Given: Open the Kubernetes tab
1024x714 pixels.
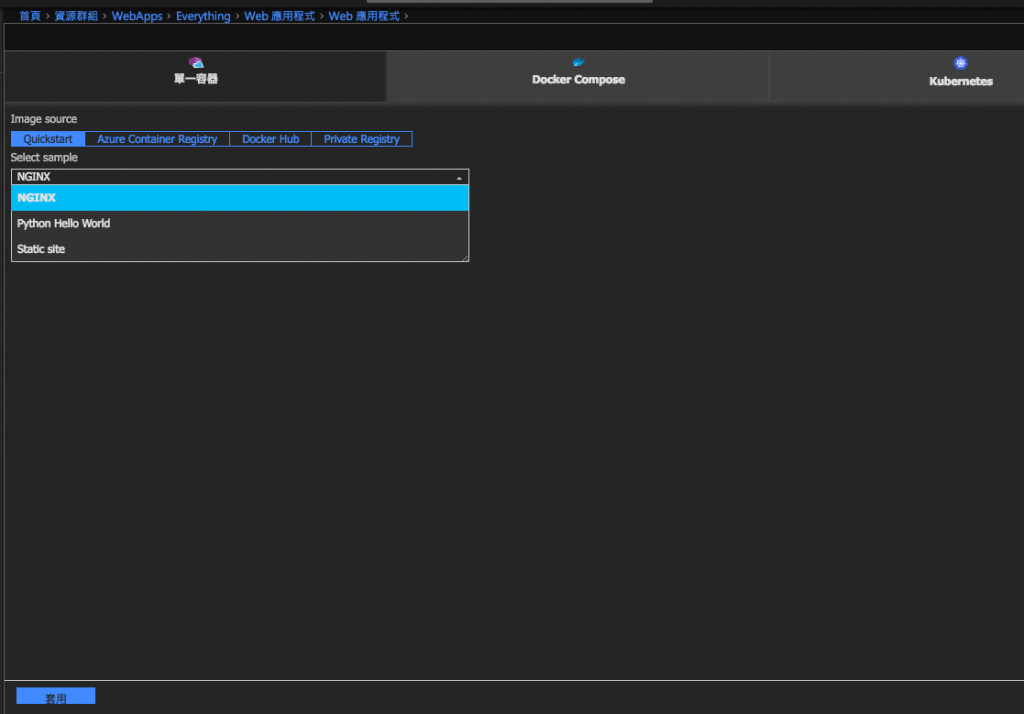Looking at the screenshot, I should coord(961,77).
